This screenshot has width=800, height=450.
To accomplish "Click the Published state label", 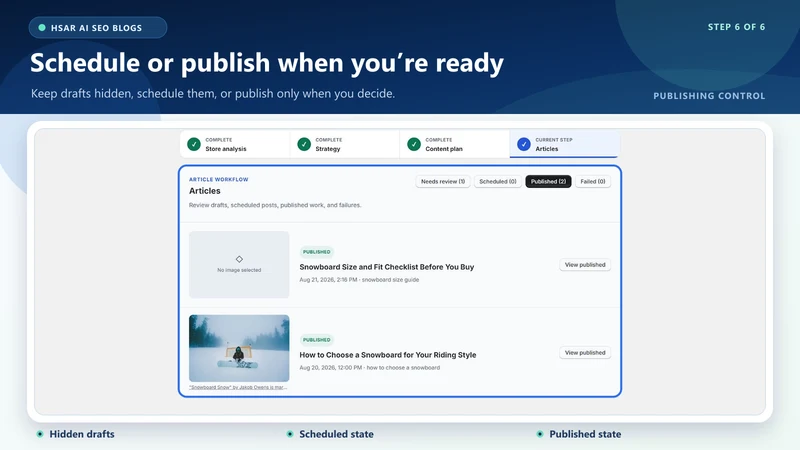I will [x=585, y=434].
